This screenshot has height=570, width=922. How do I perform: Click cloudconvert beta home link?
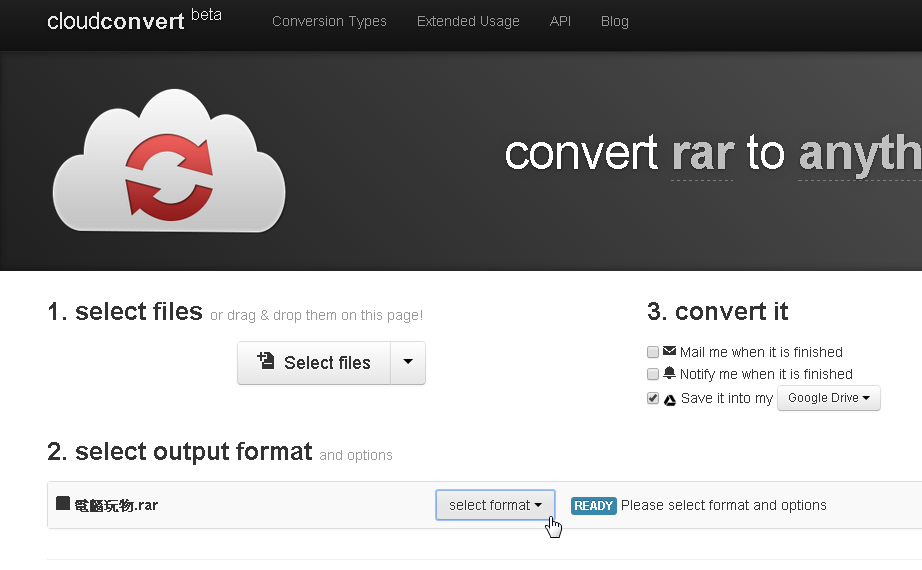134,19
